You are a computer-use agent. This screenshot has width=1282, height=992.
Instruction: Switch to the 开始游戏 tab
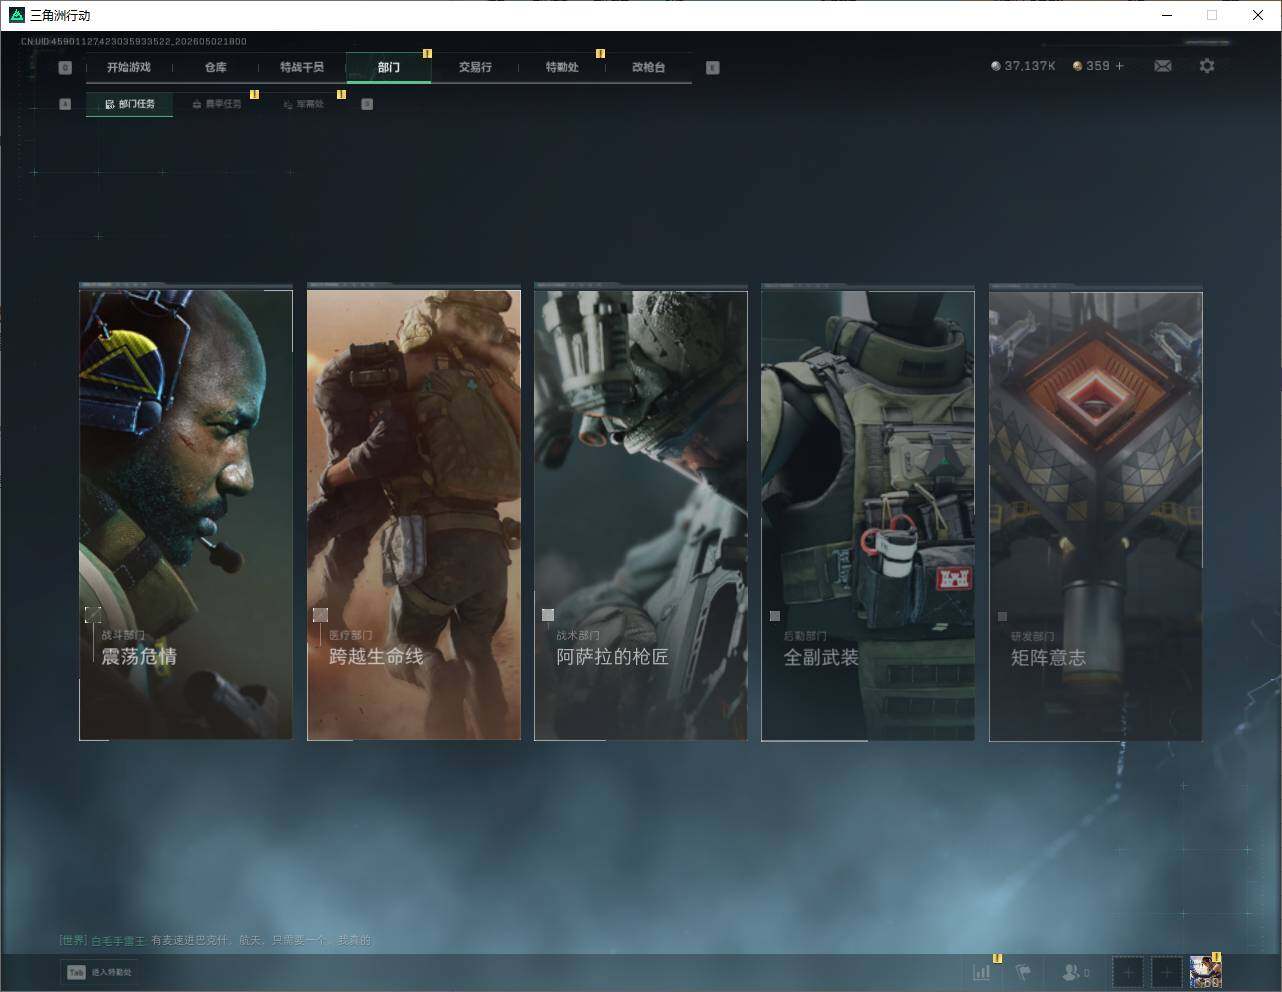point(129,68)
